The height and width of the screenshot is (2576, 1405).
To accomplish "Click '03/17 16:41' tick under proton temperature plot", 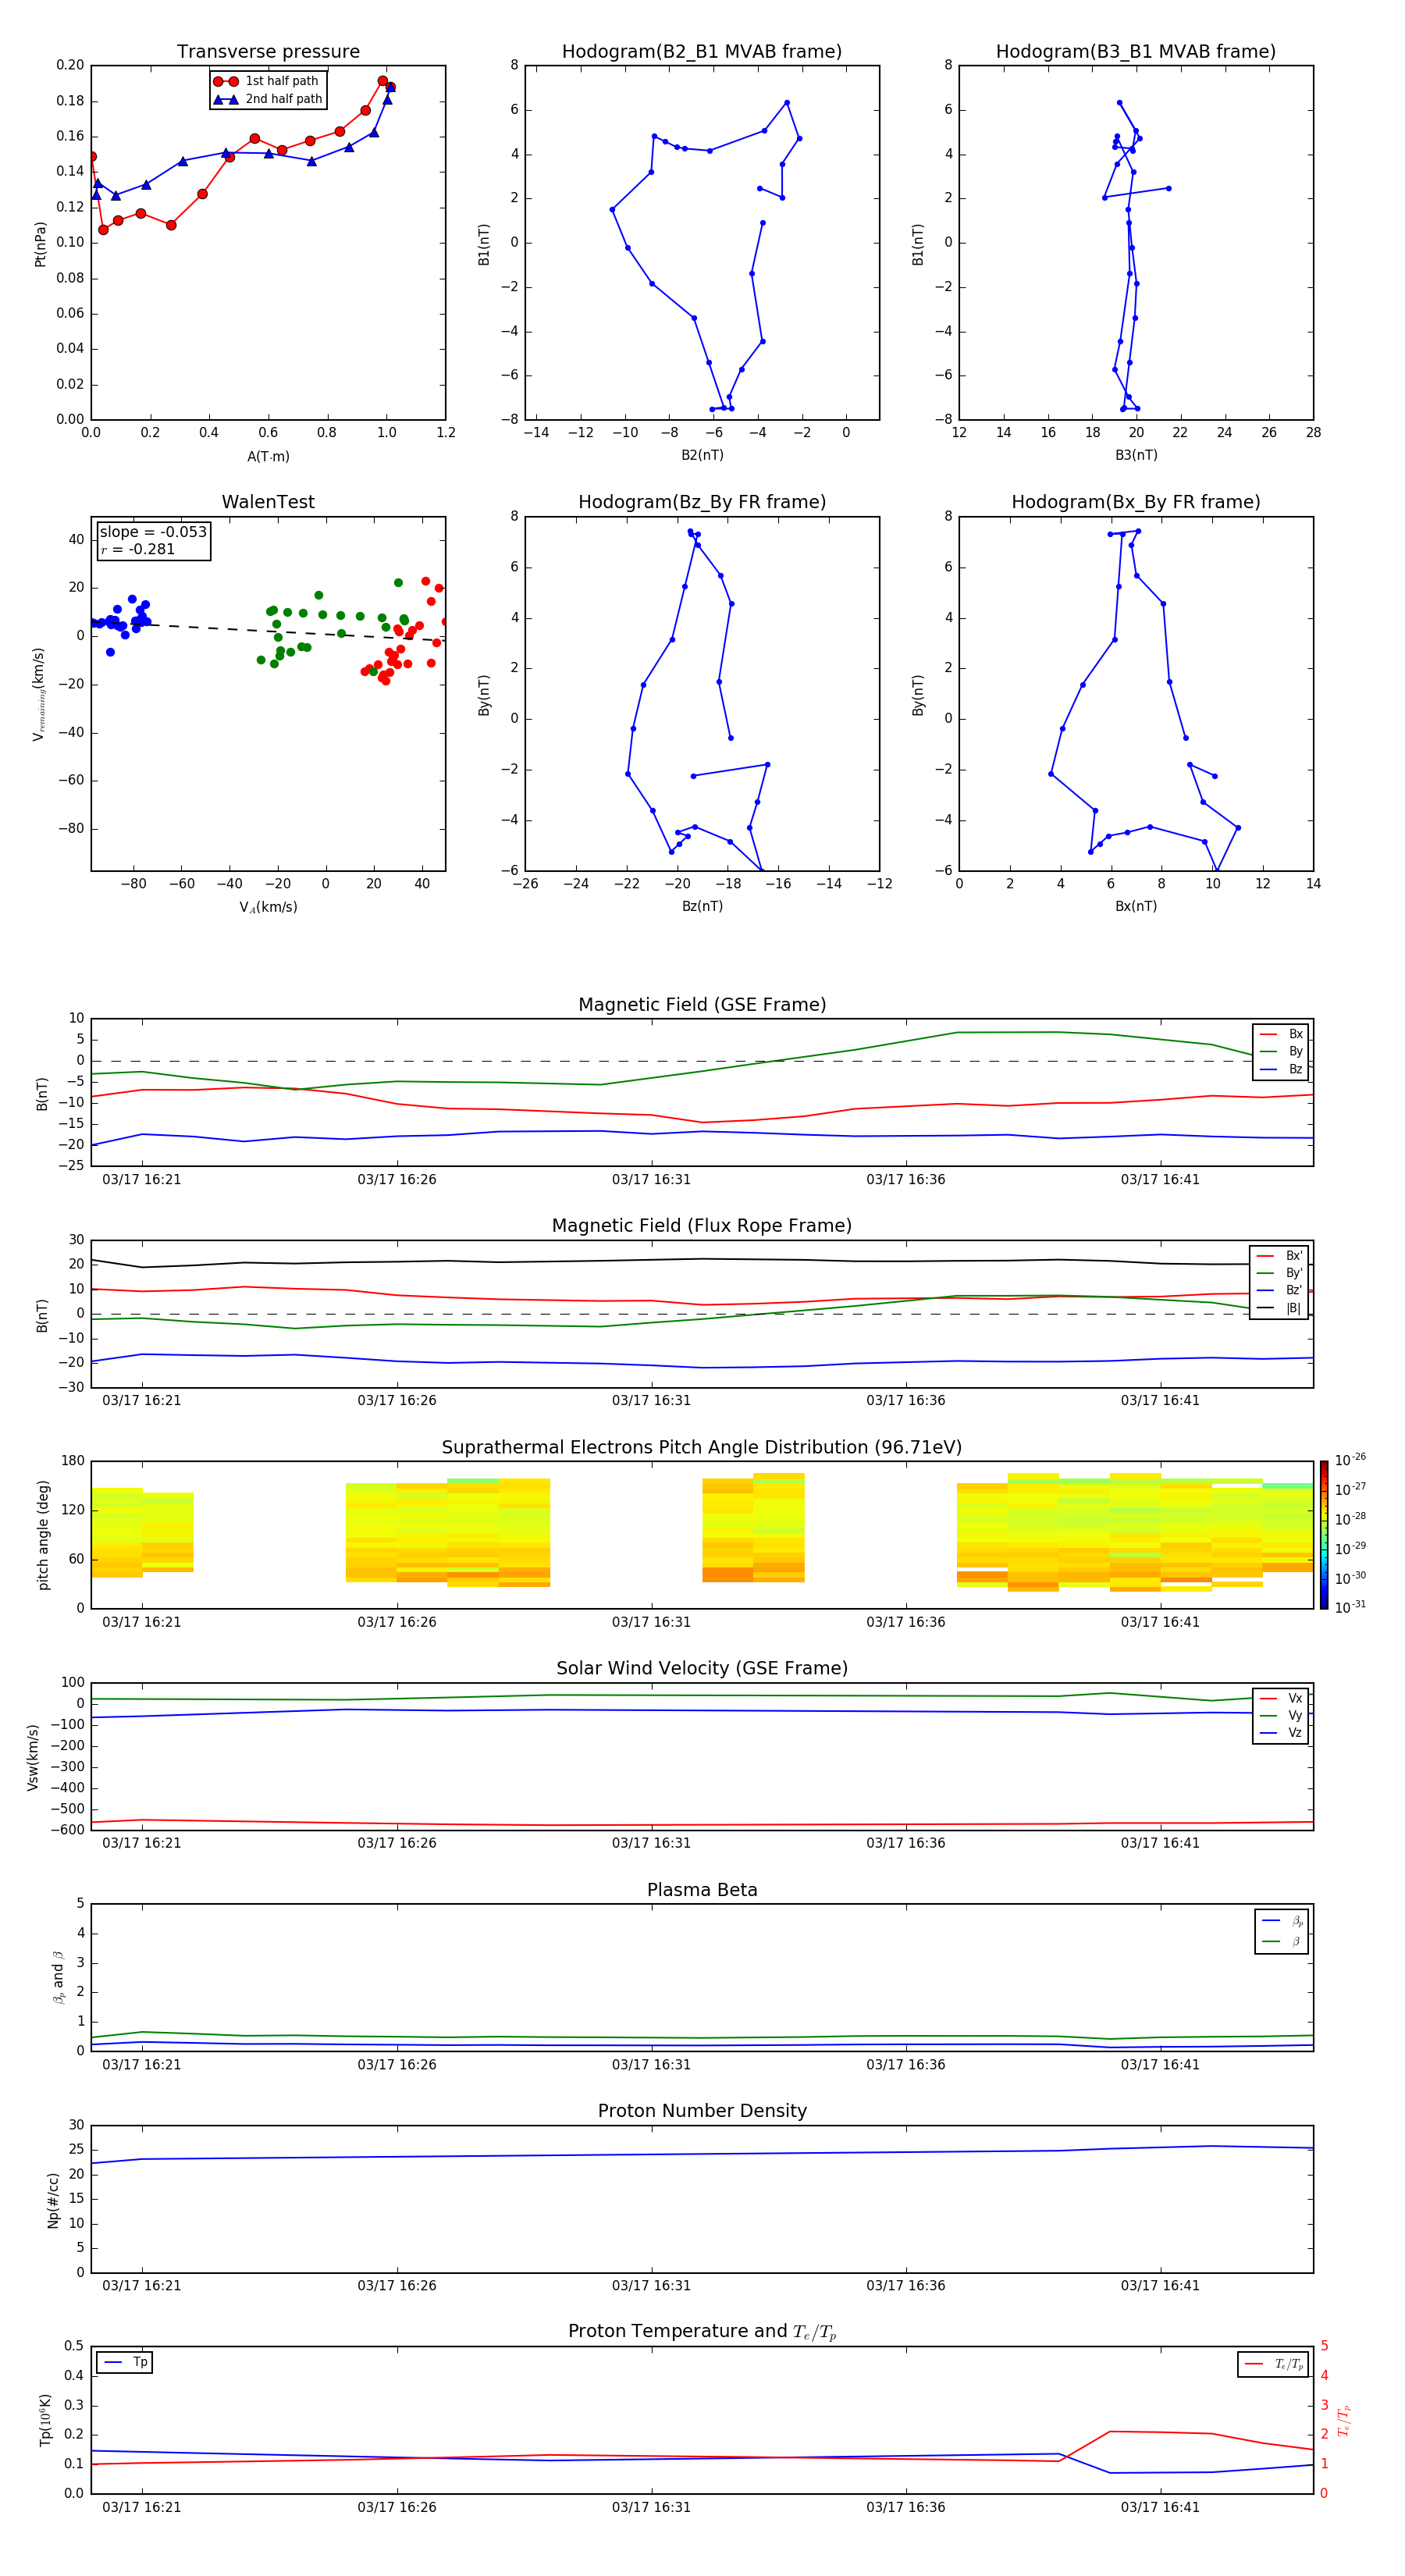I will (1160, 2508).
